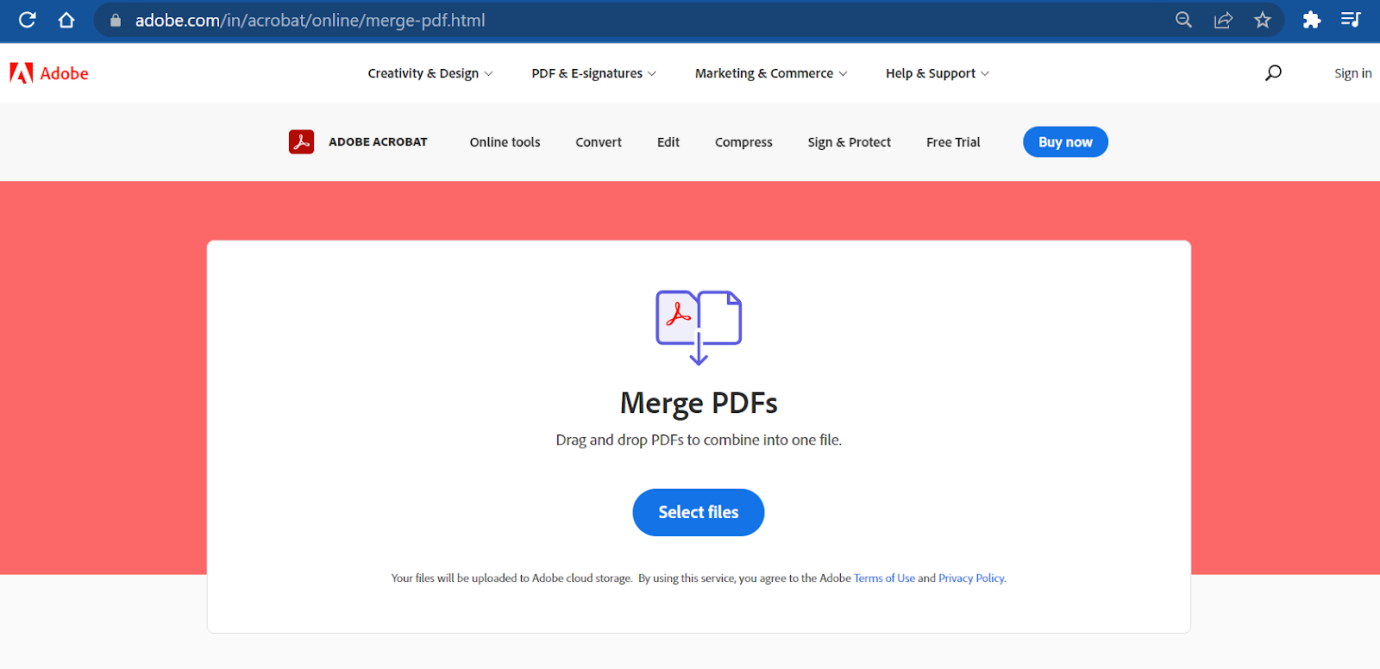Bookmark this page with the star icon
The image size is (1380, 669).
1263,20
